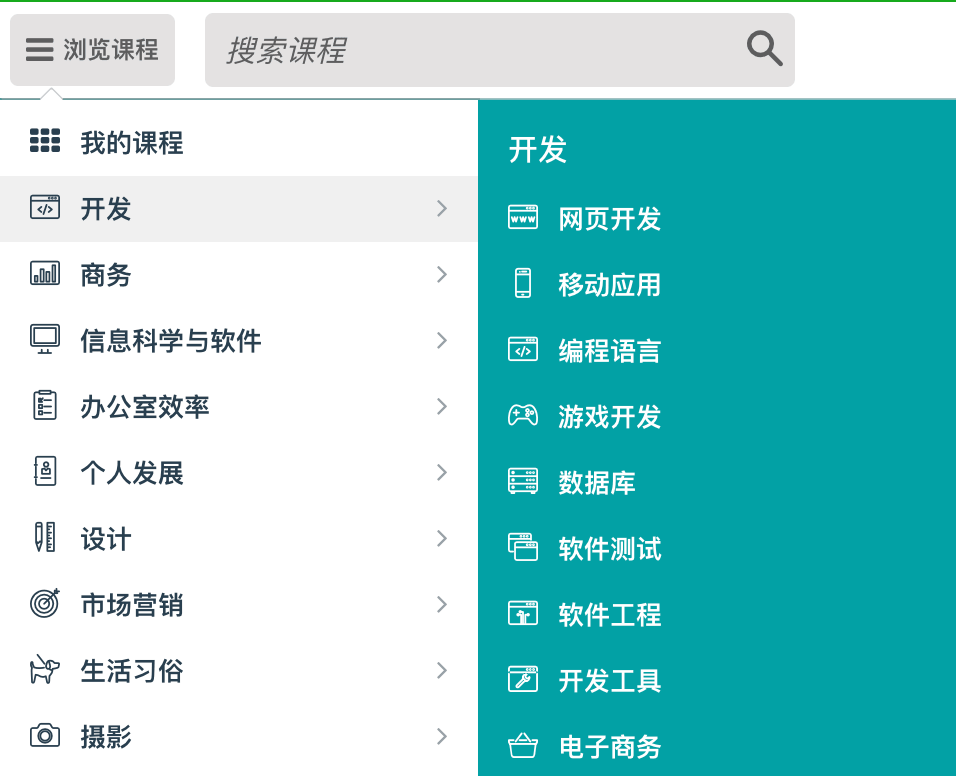
Task: Click the 市场营销 target icon
Action: tap(45, 603)
